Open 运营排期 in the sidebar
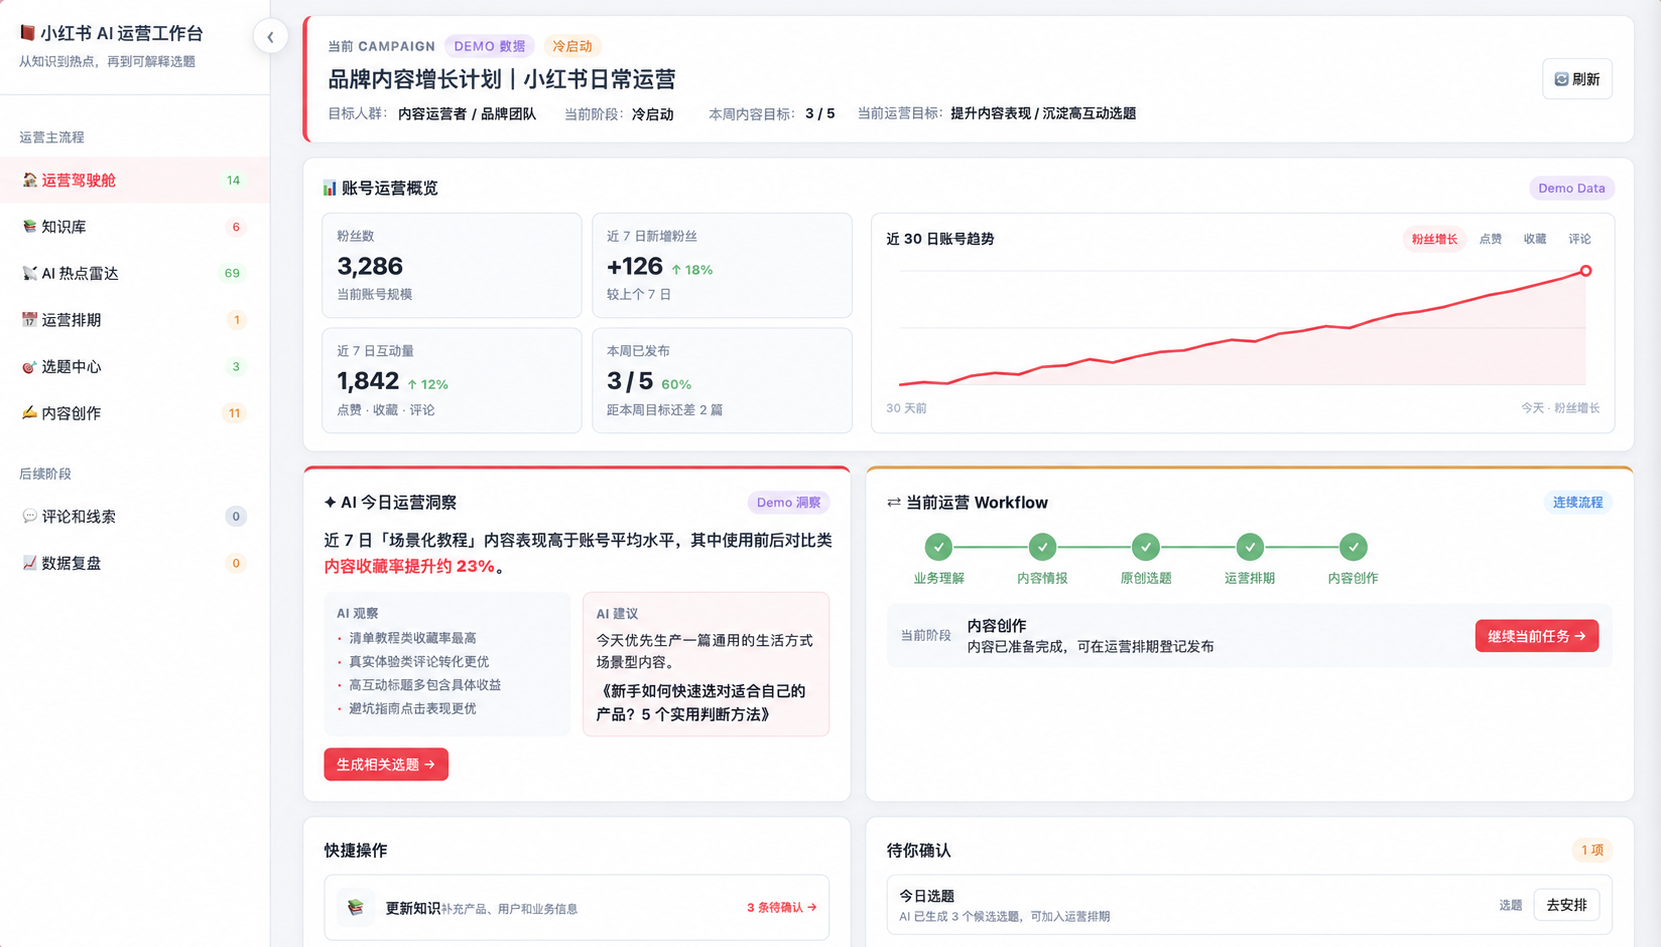The image size is (1661, 947). click(135, 320)
